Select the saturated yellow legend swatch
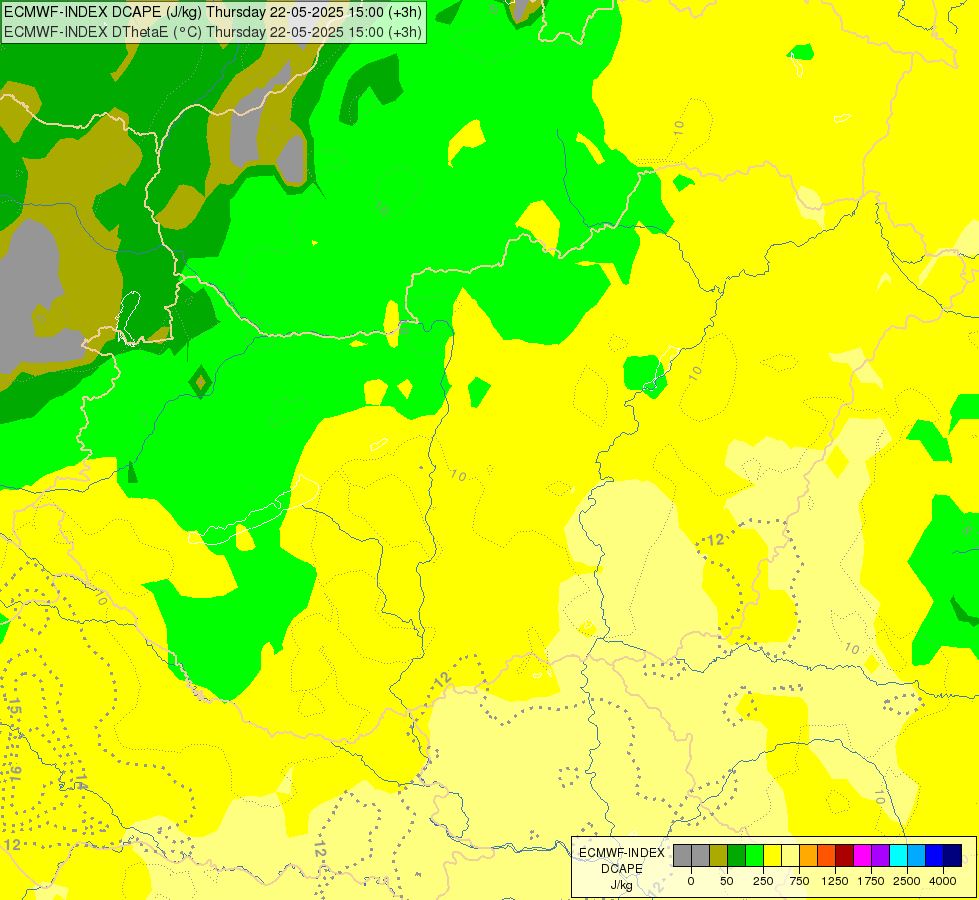The image size is (979, 900). coord(772,855)
